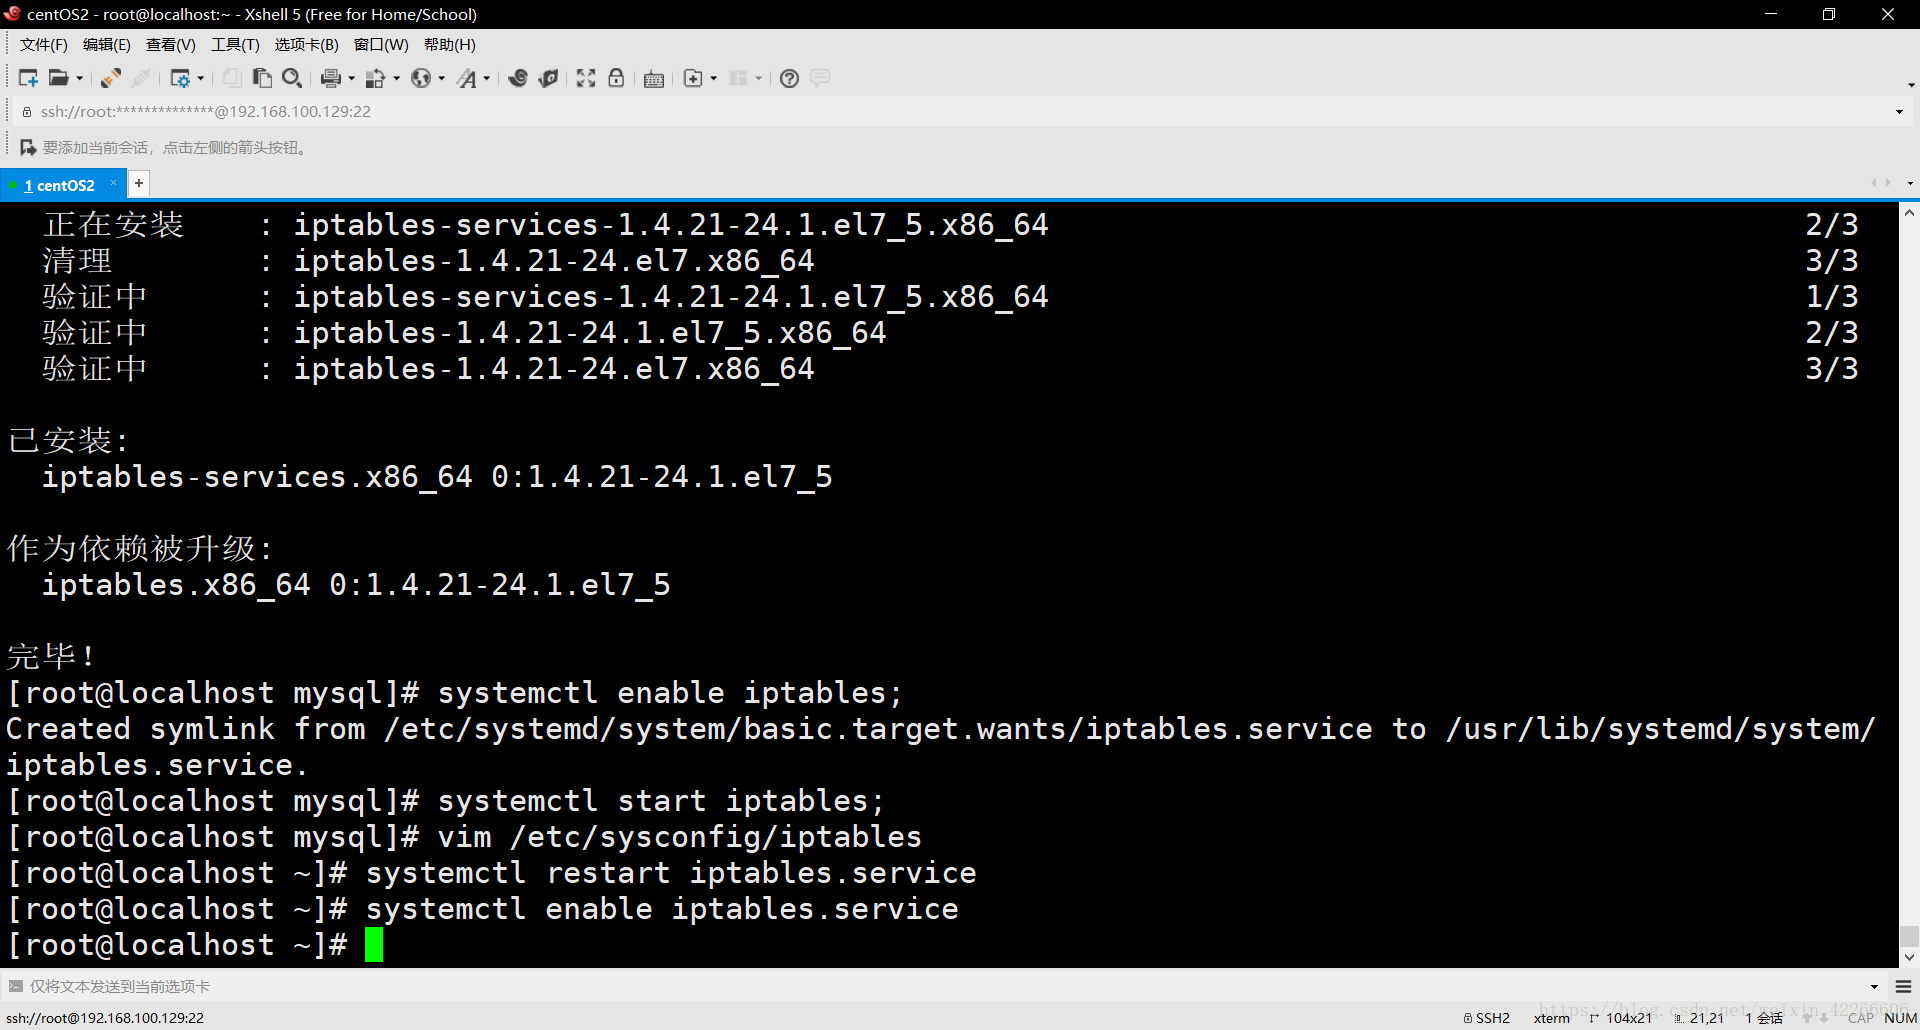Click the Paste clipboard icon
1920x1030 pixels.
pos(262,78)
